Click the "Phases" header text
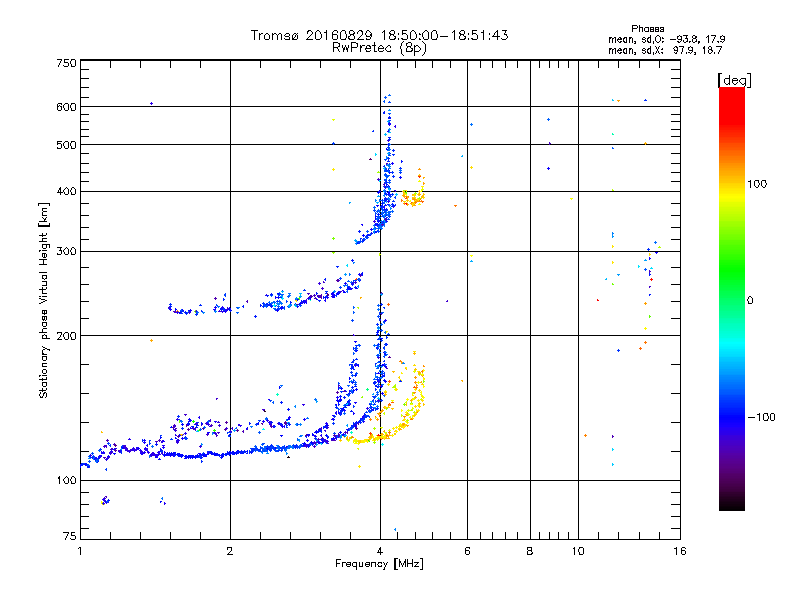Image resolution: width=800 pixels, height=600 pixels. [647, 29]
